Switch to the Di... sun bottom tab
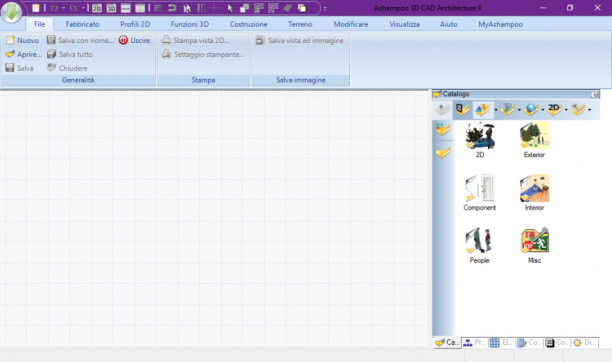 584,342
